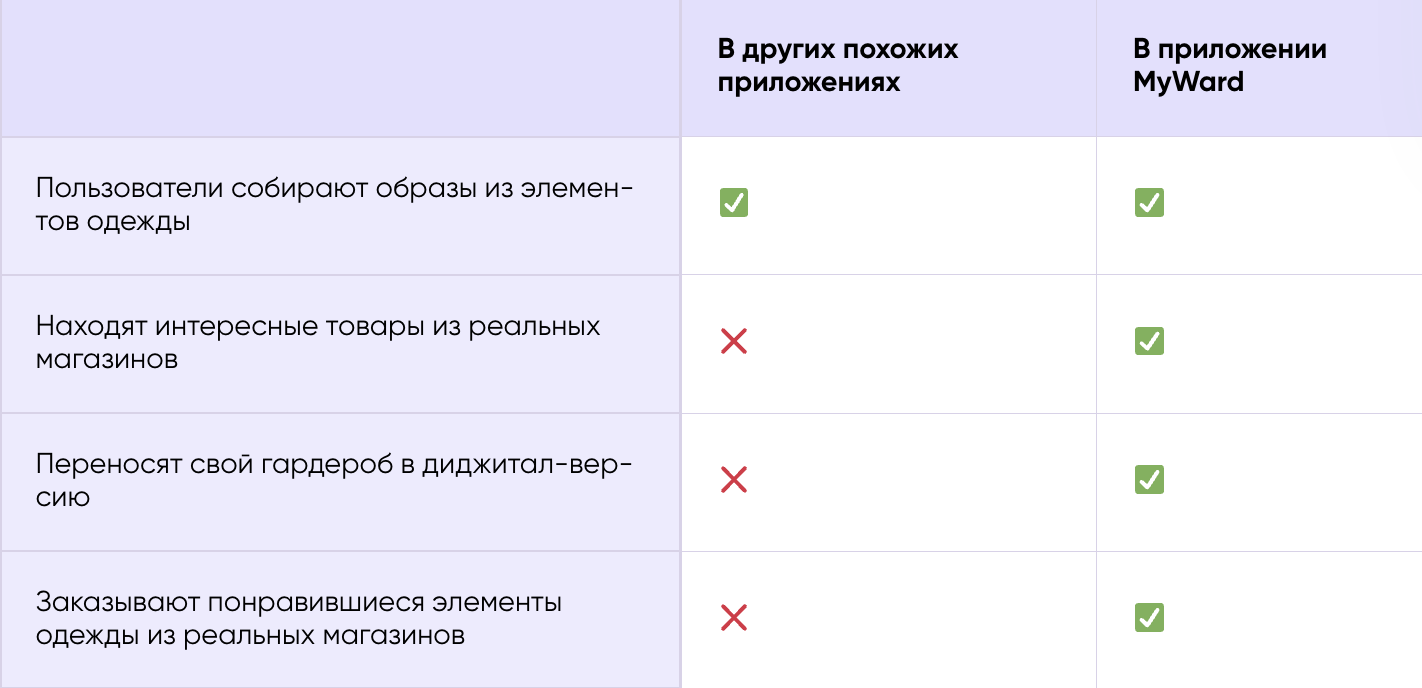1422x688 pixels.
Task: Click the row label "Пользователи собирают образы из элементов одежды"
Action: coord(334,204)
